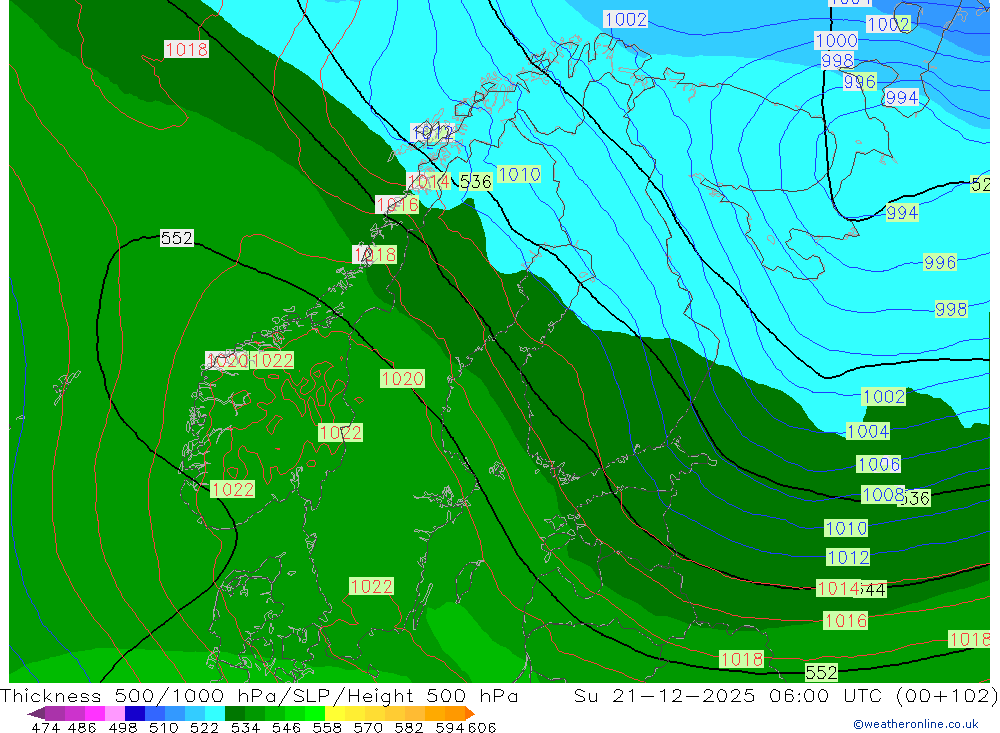This screenshot has width=1000, height=733.
Task: Click the legend value 474
Action: (x=46, y=728)
